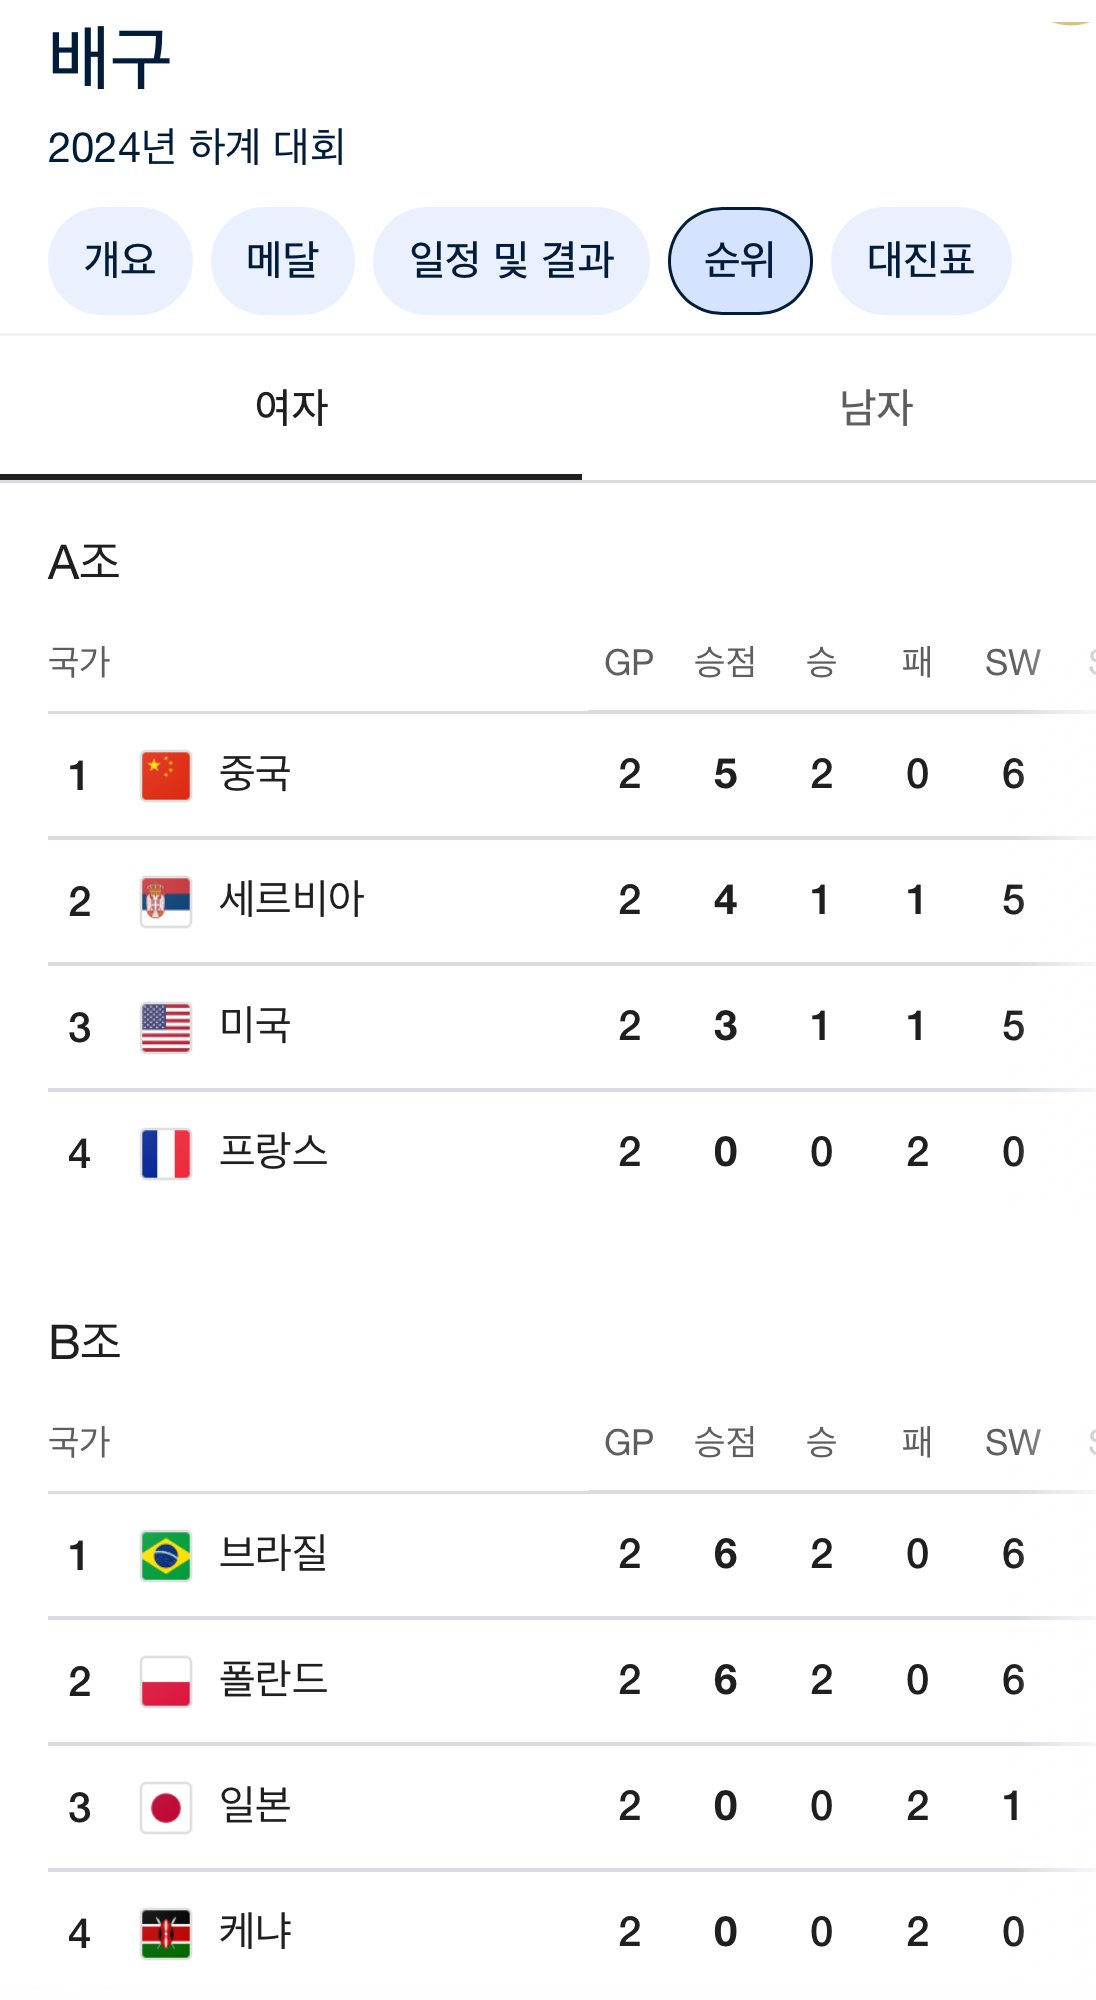The height and width of the screenshot is (2000, 1096).
Task: Tap the 일정 및 결과 chip
Action: [511, 261]
